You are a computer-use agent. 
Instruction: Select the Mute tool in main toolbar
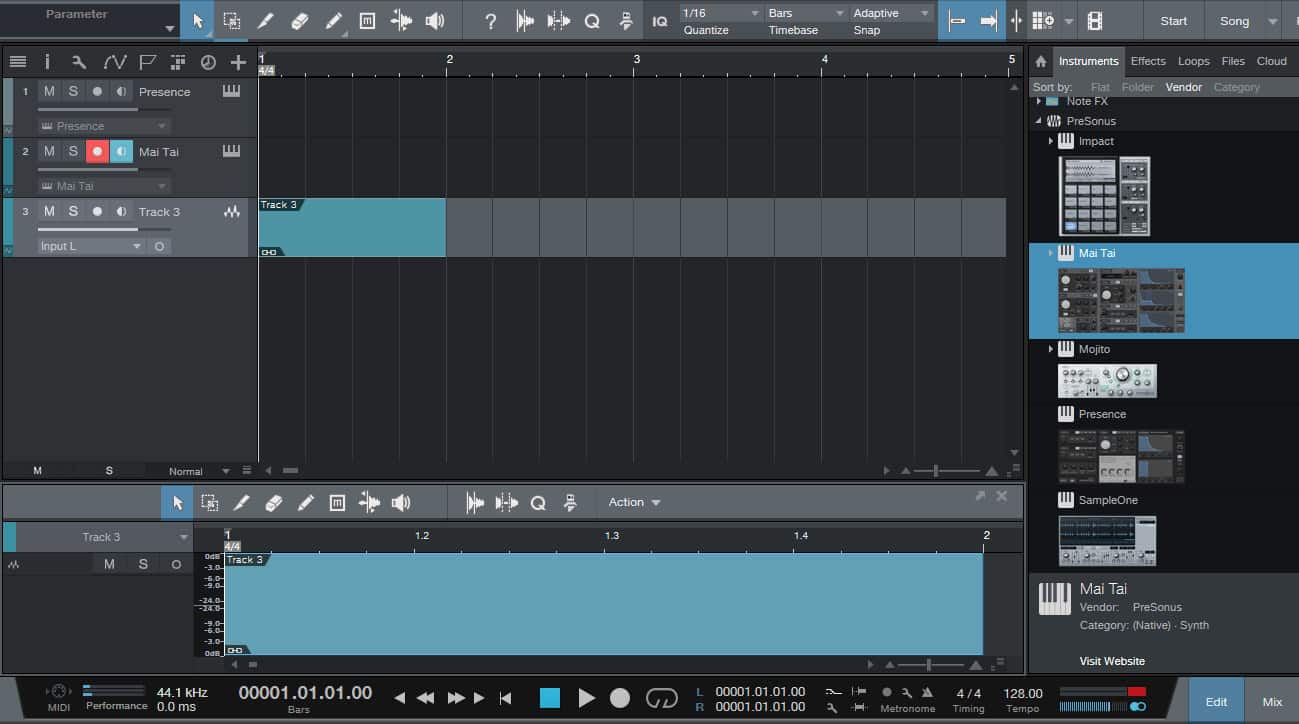(367, 21)
